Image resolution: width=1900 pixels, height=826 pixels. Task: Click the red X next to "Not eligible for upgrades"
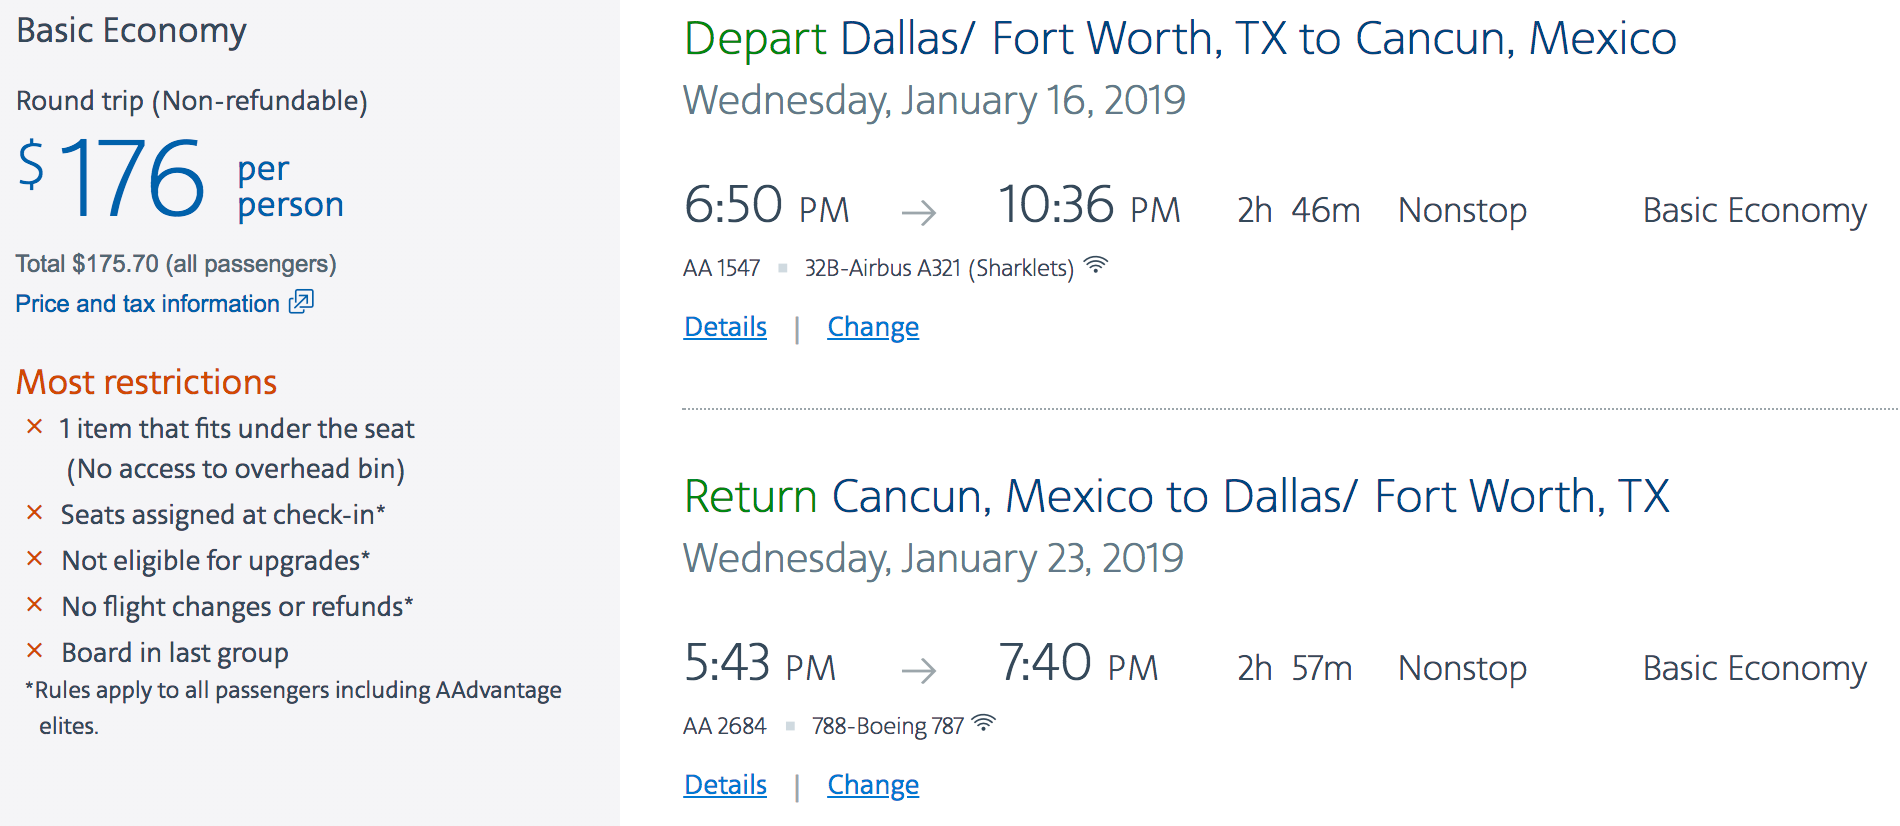(35, 559)
